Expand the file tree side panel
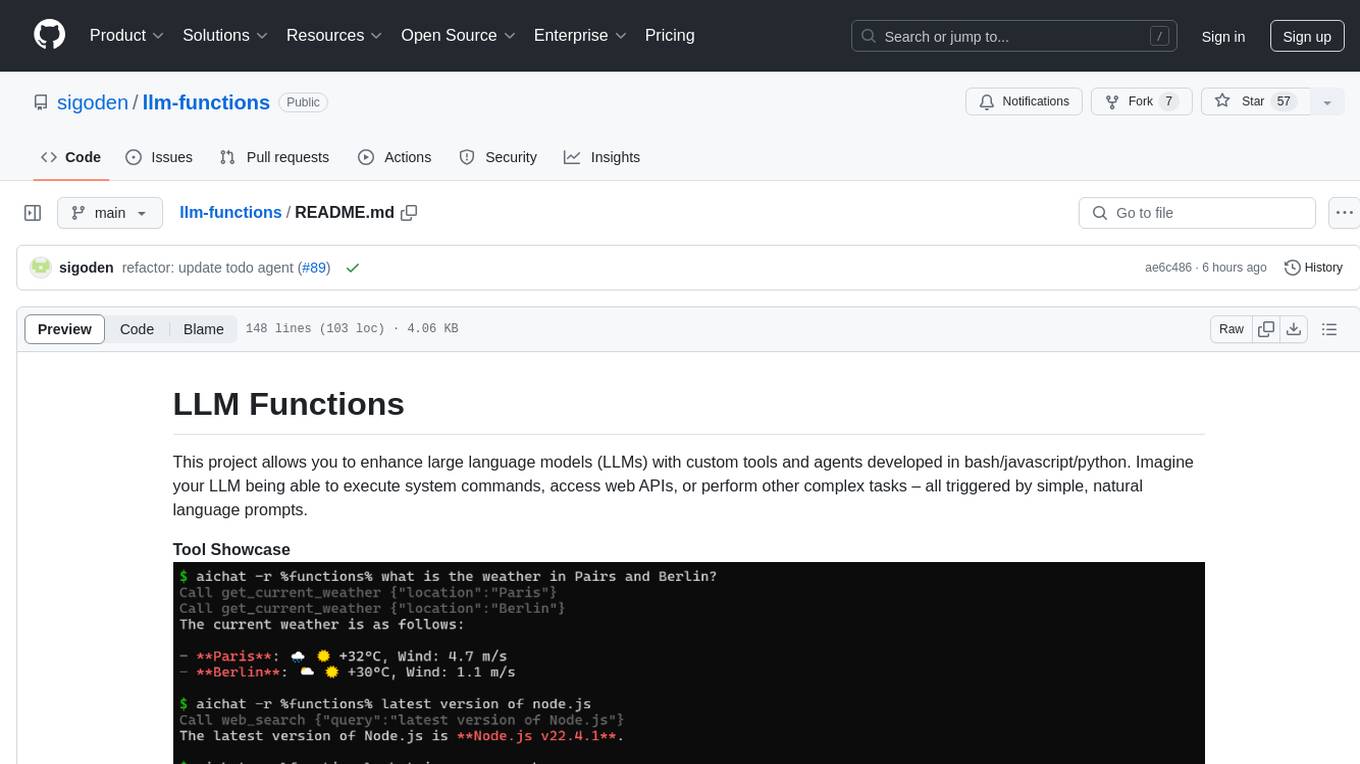 click(x=33, y=213)
